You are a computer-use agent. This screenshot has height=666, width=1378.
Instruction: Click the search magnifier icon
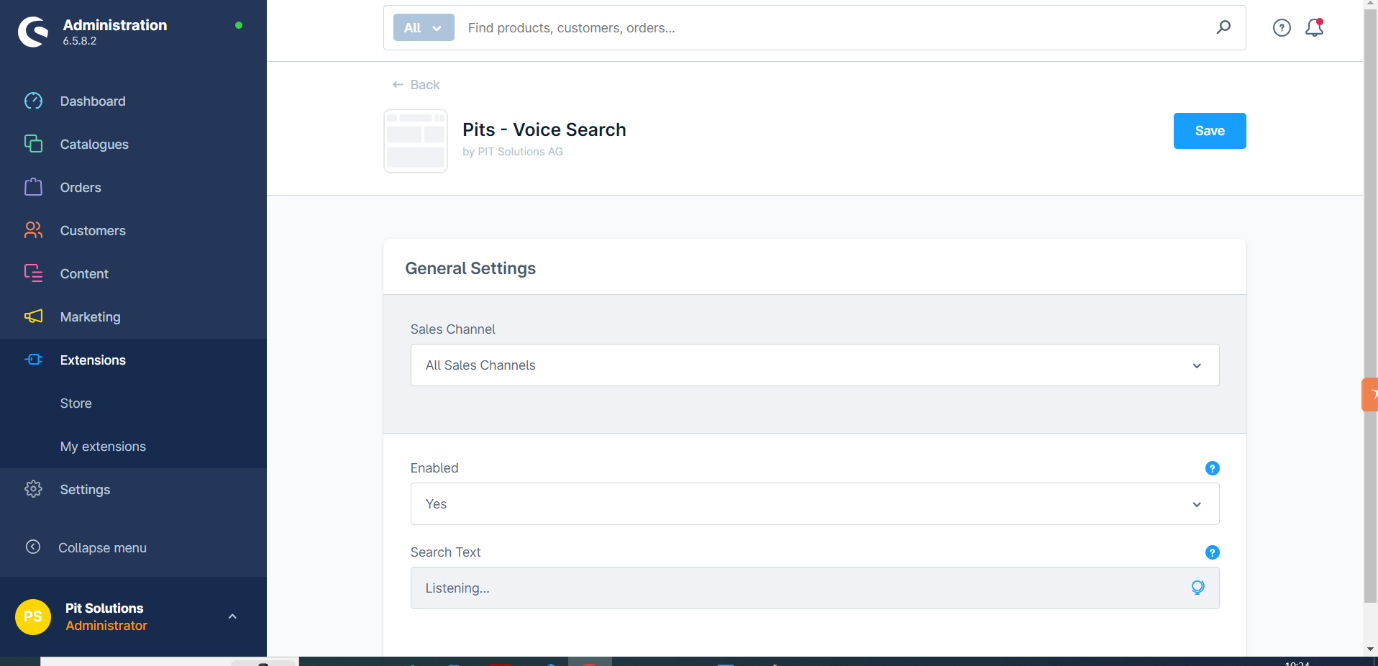[x=1223, y=28]
